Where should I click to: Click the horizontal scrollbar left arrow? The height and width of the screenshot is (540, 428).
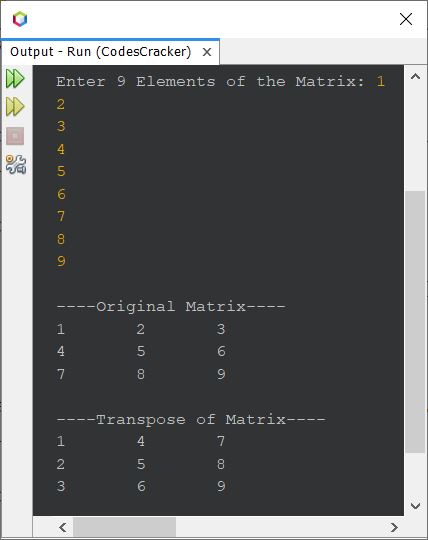[x=63, y=527]
